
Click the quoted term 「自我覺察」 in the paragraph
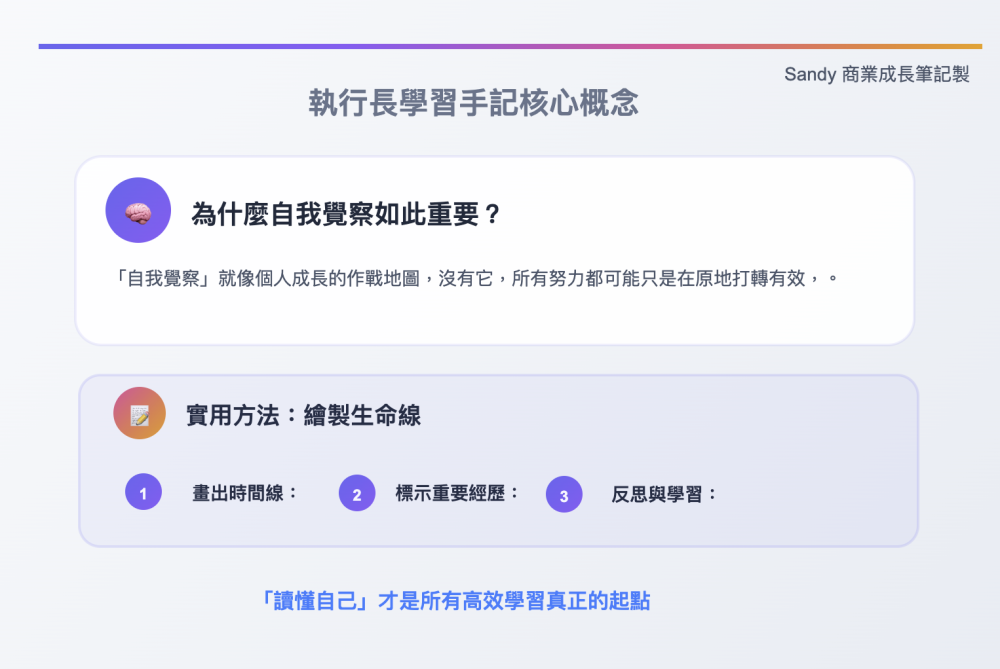point(163,279)
